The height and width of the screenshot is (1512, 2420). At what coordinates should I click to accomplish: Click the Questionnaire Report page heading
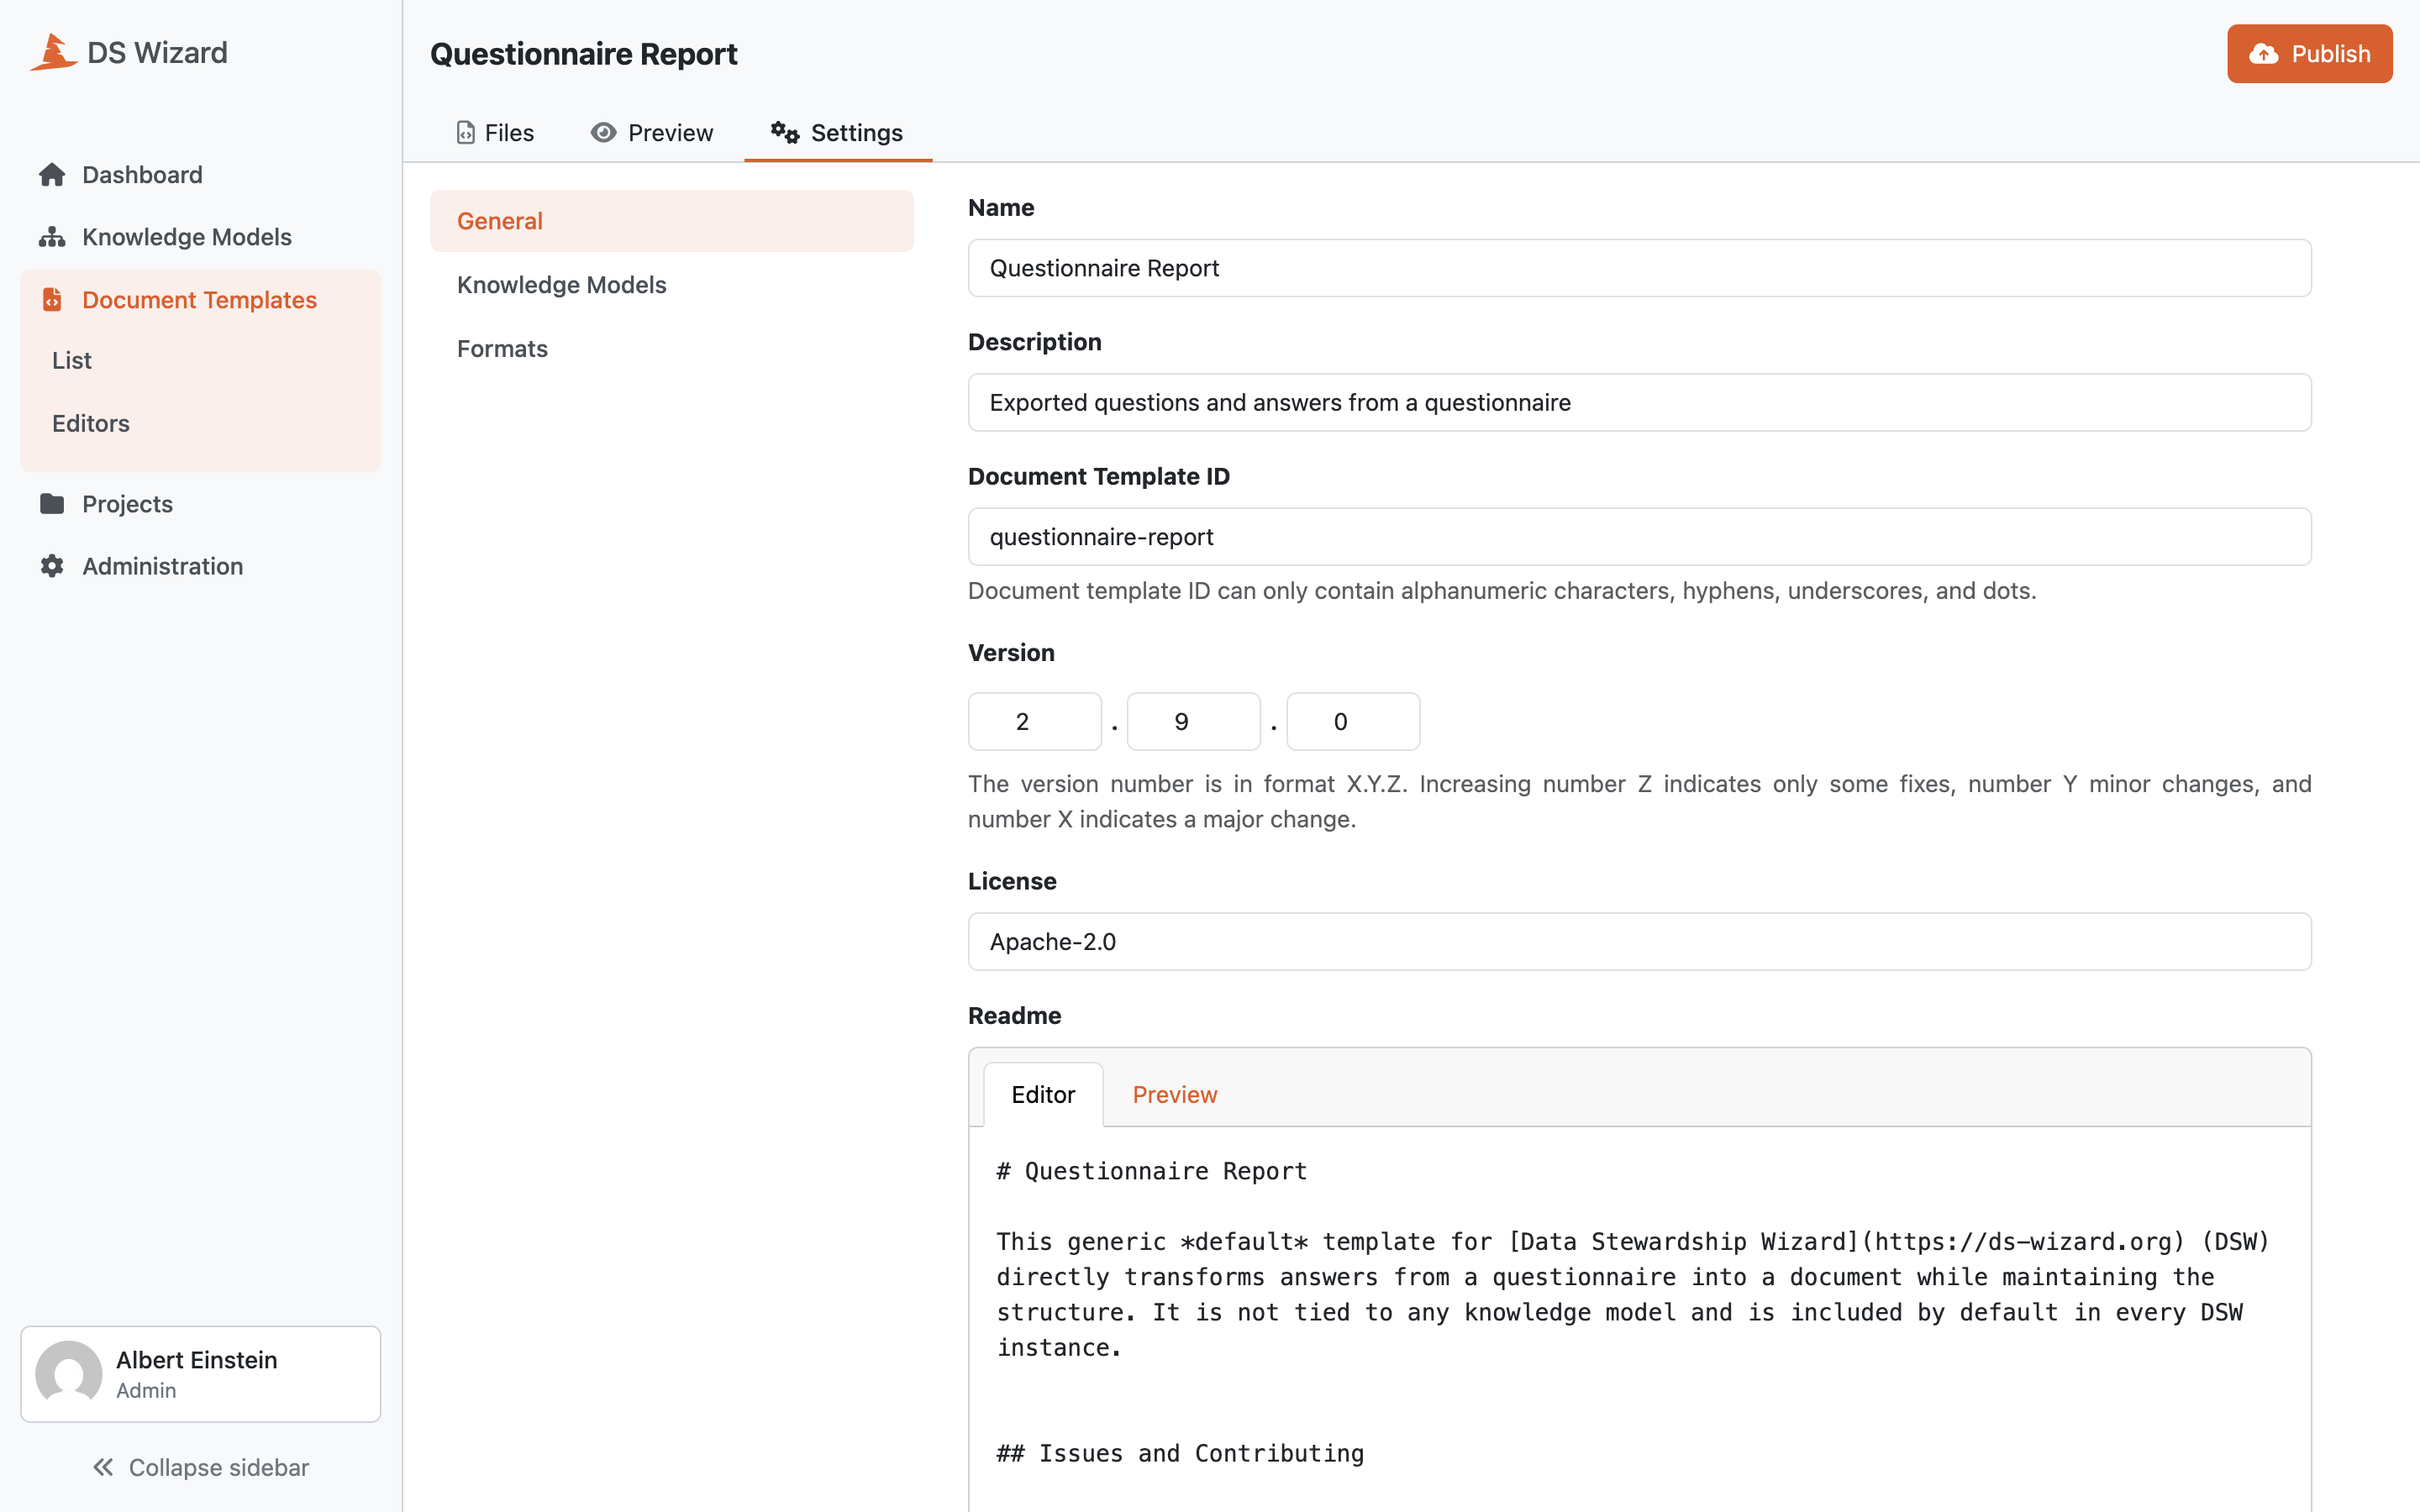point(584,54)
